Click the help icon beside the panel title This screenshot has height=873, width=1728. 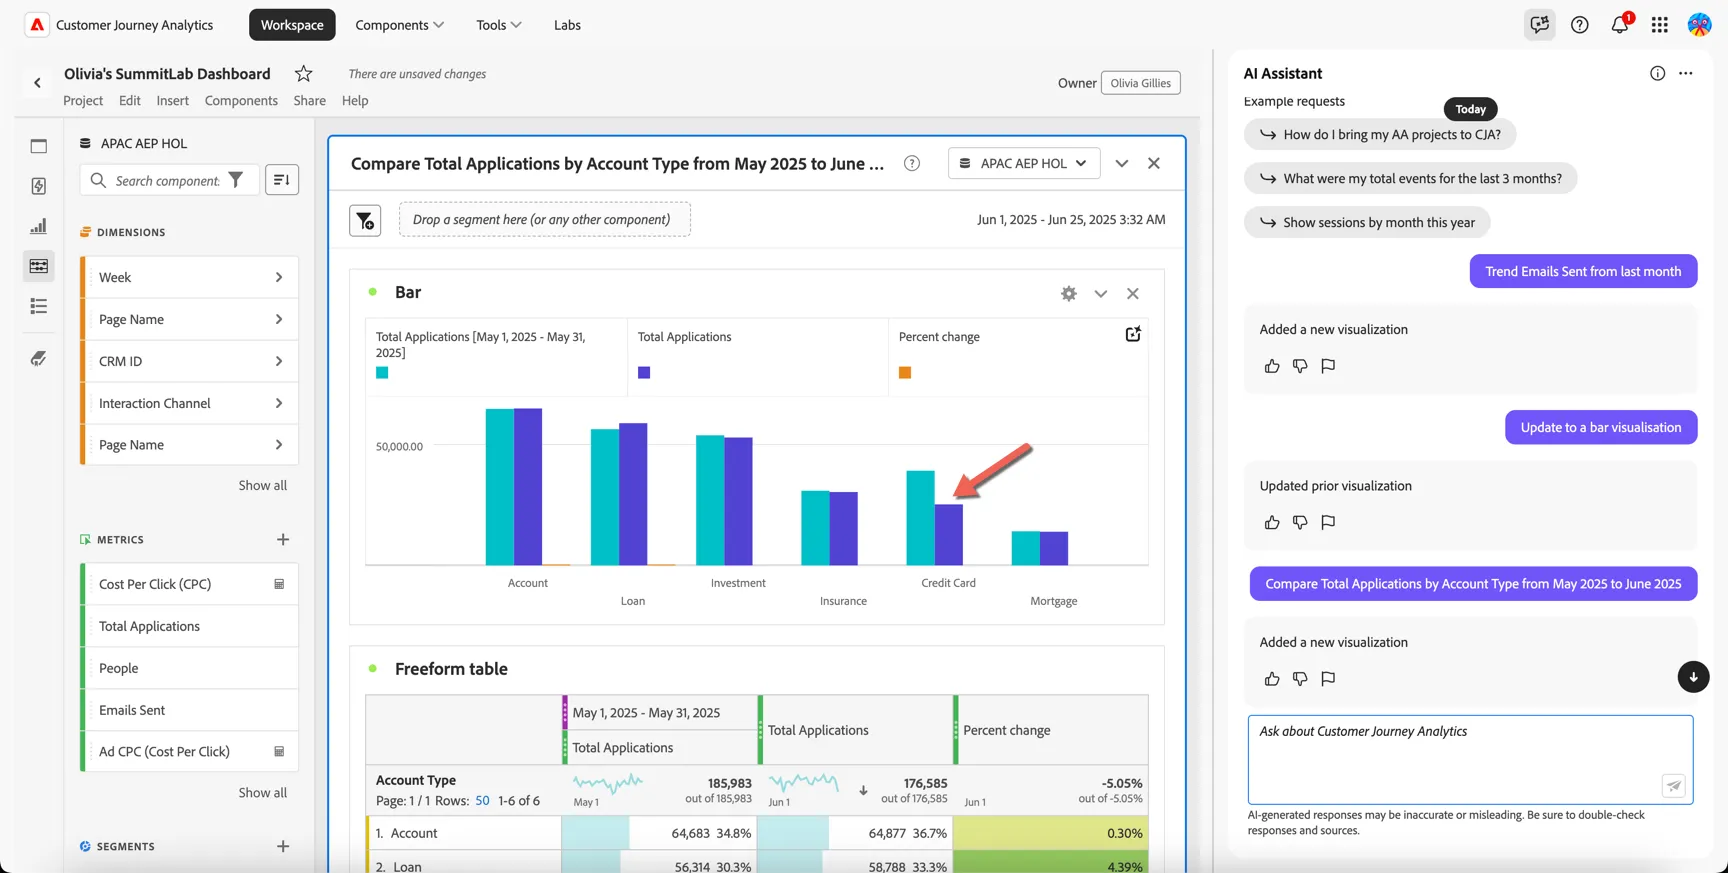pyautogui.click(x=912, y=163)
